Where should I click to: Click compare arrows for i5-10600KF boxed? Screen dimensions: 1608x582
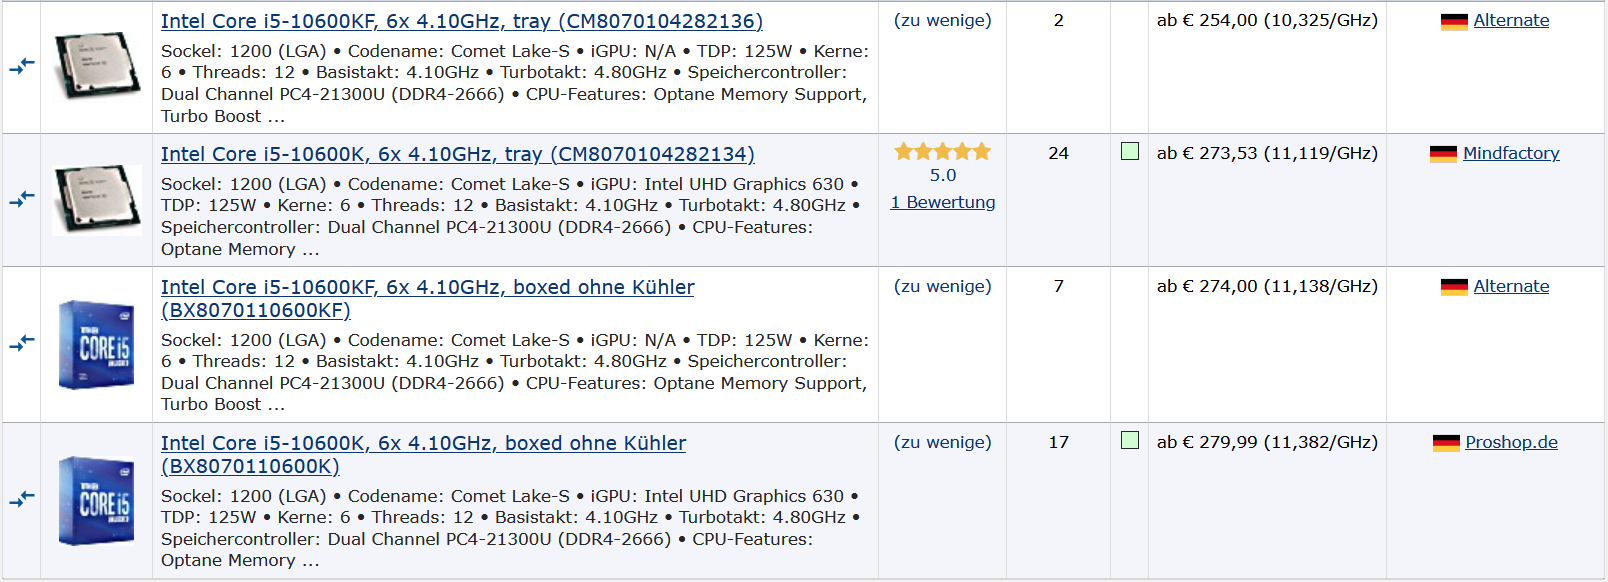click(22, 343)
